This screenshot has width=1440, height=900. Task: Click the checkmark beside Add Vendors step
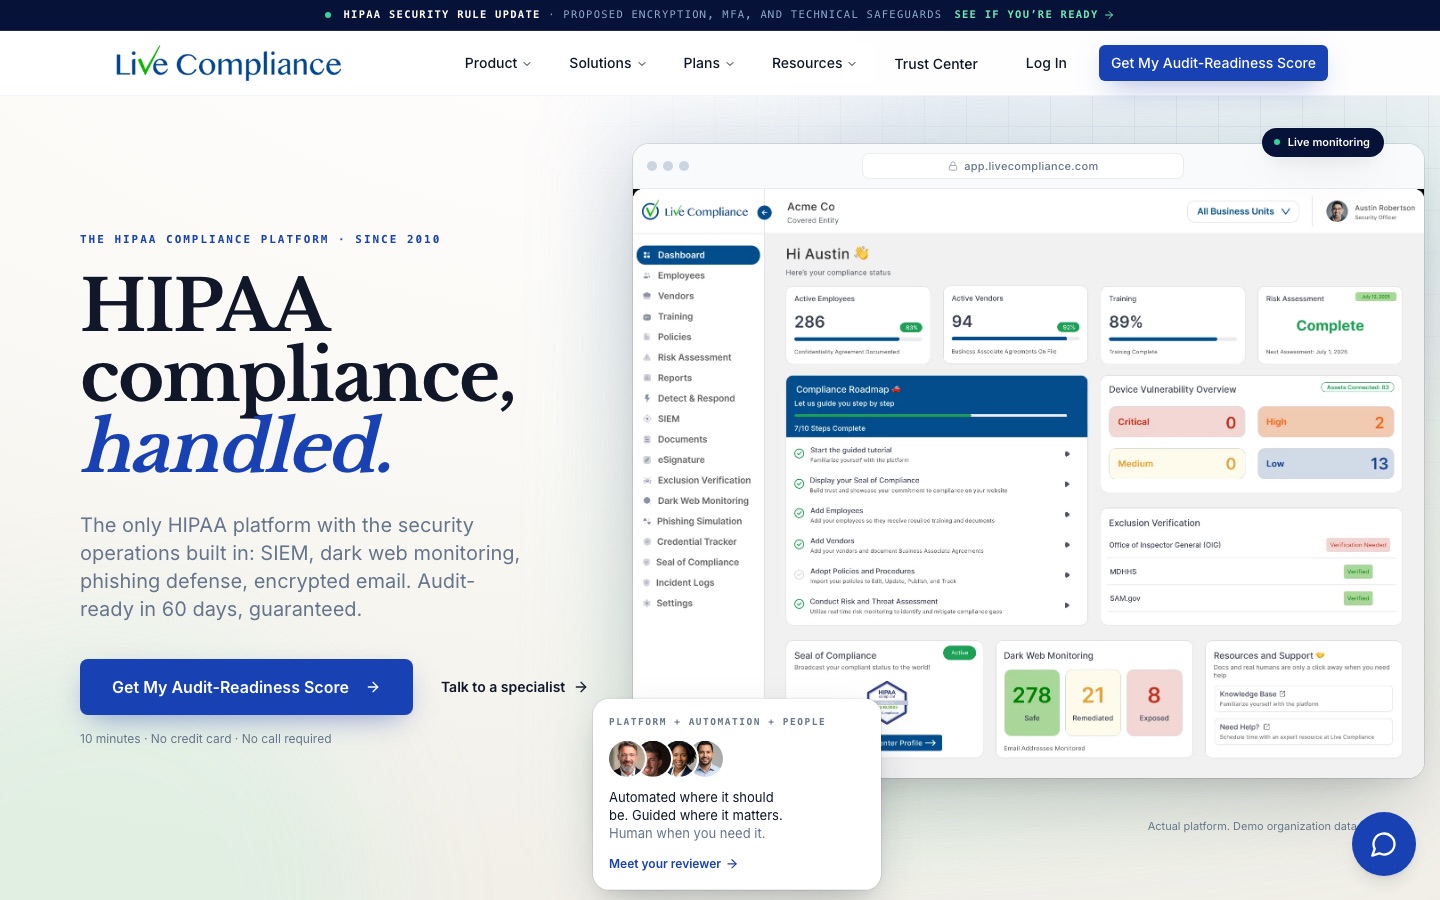799,544
